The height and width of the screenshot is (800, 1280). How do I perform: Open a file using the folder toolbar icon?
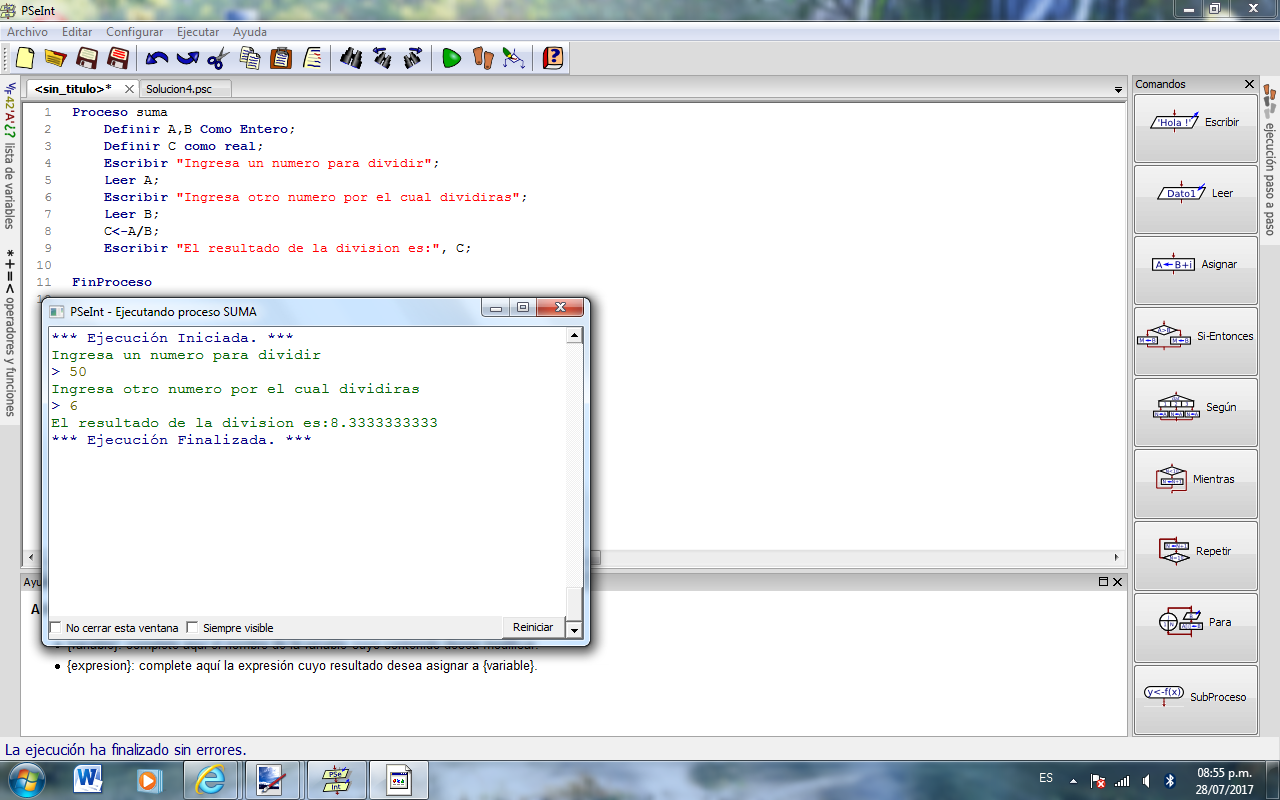[x=55, y=58]
